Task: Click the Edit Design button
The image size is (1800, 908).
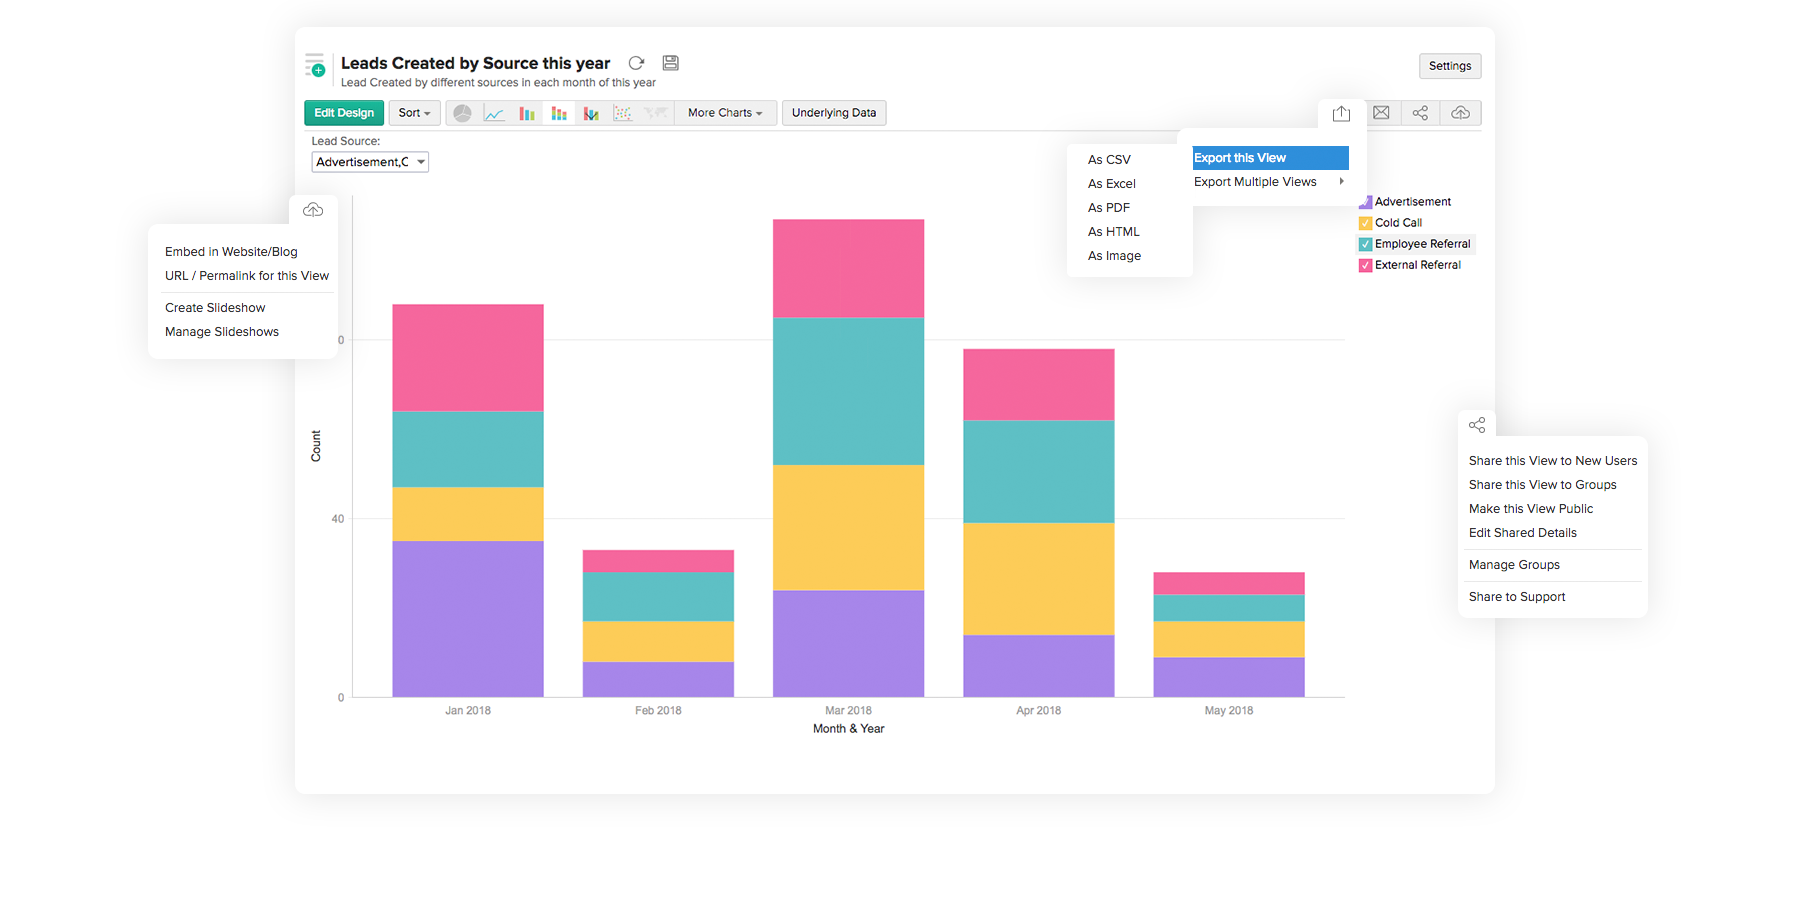Action: pos(344,113)
